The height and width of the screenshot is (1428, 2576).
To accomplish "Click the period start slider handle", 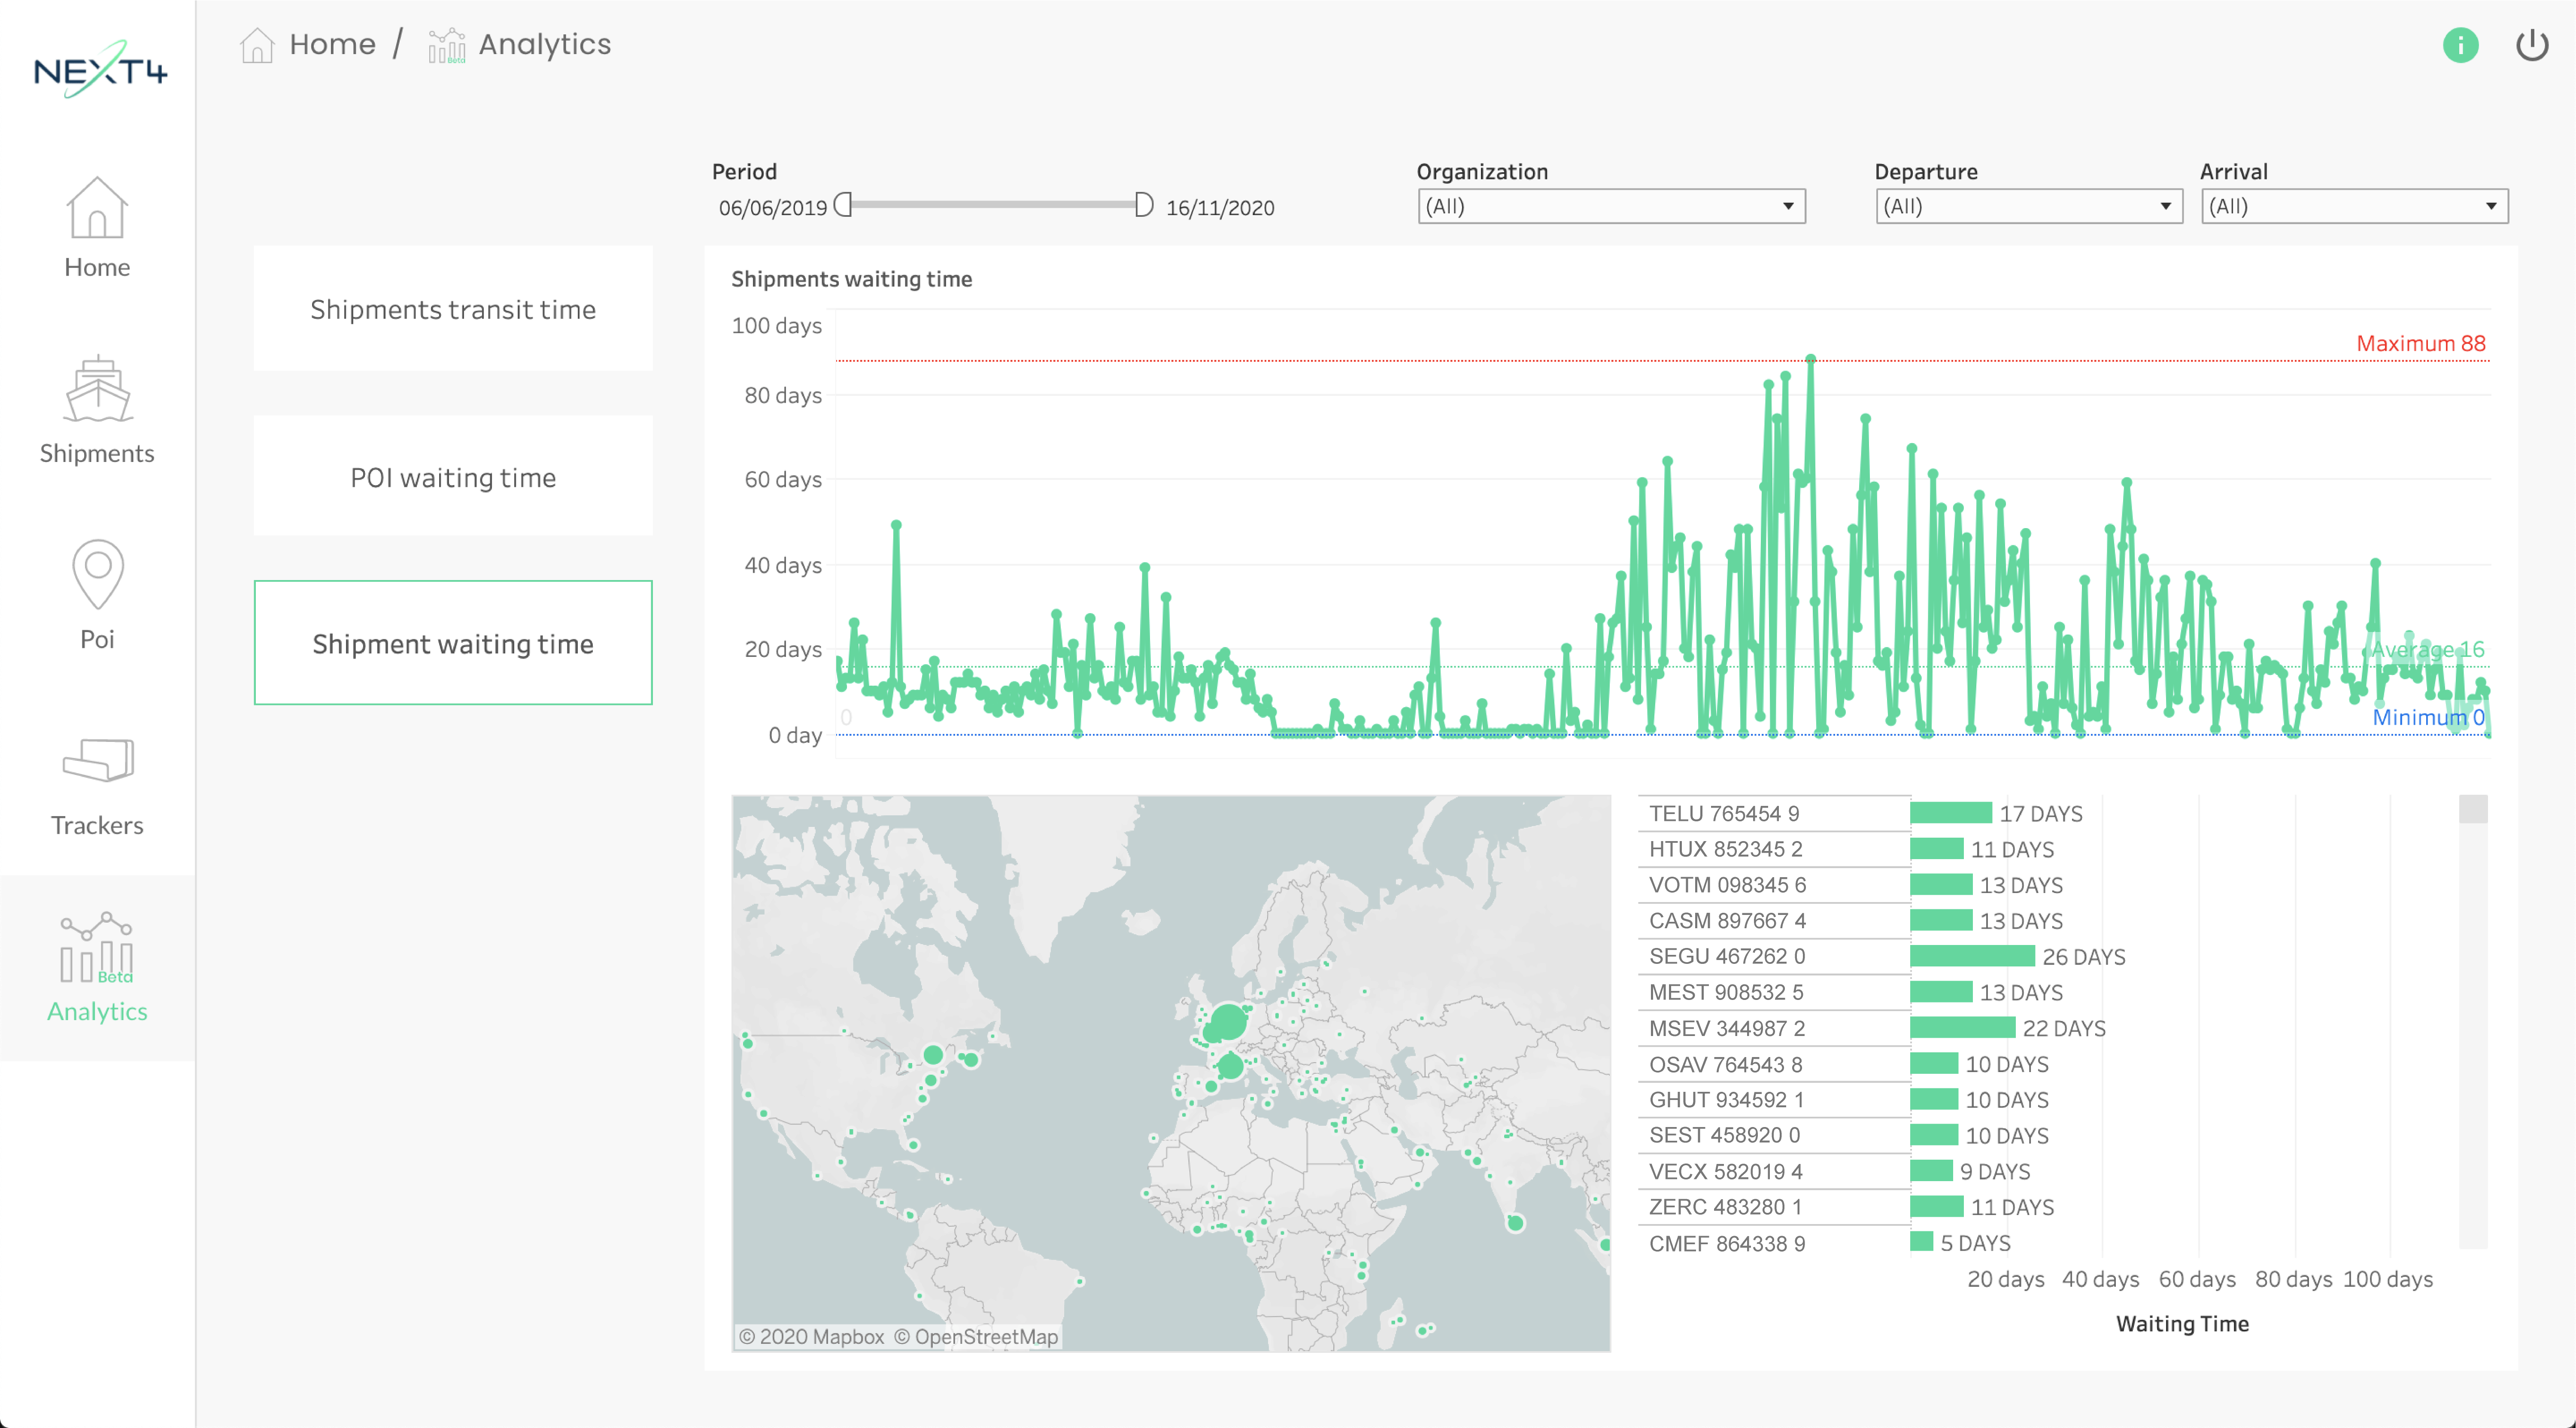I will [843, 205].
